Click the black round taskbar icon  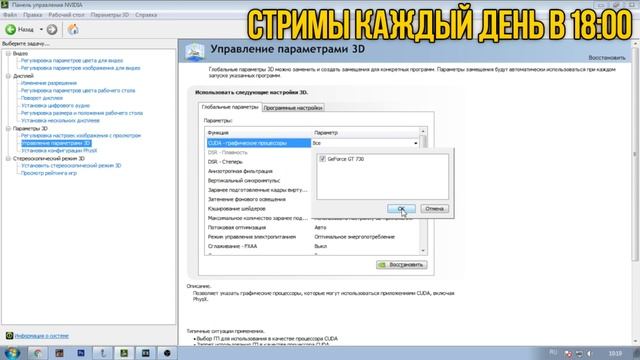point(167,353)
